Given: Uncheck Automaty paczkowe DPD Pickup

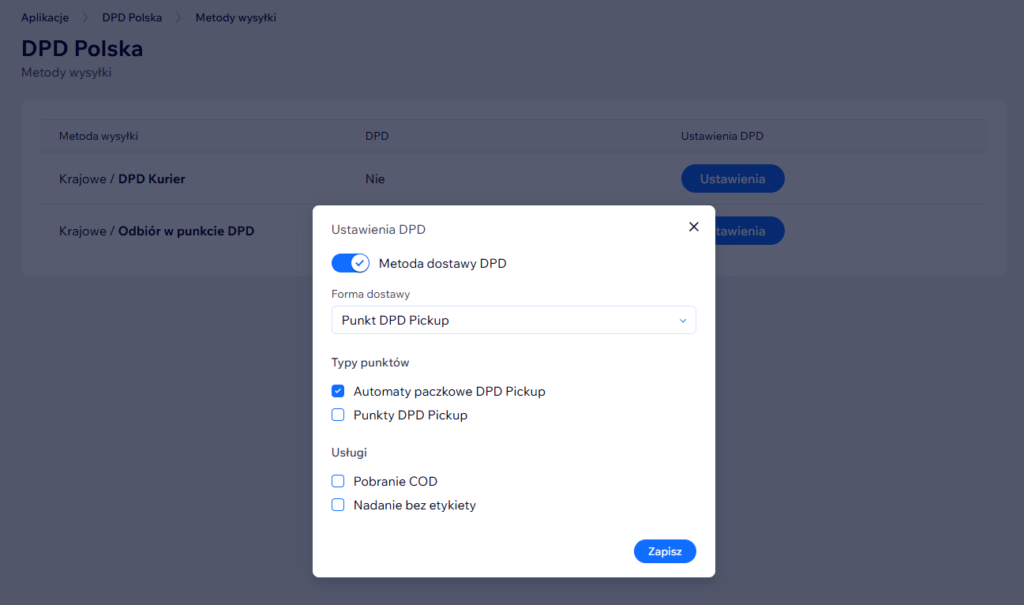Looking at the screenshot, I should (338, 391).
